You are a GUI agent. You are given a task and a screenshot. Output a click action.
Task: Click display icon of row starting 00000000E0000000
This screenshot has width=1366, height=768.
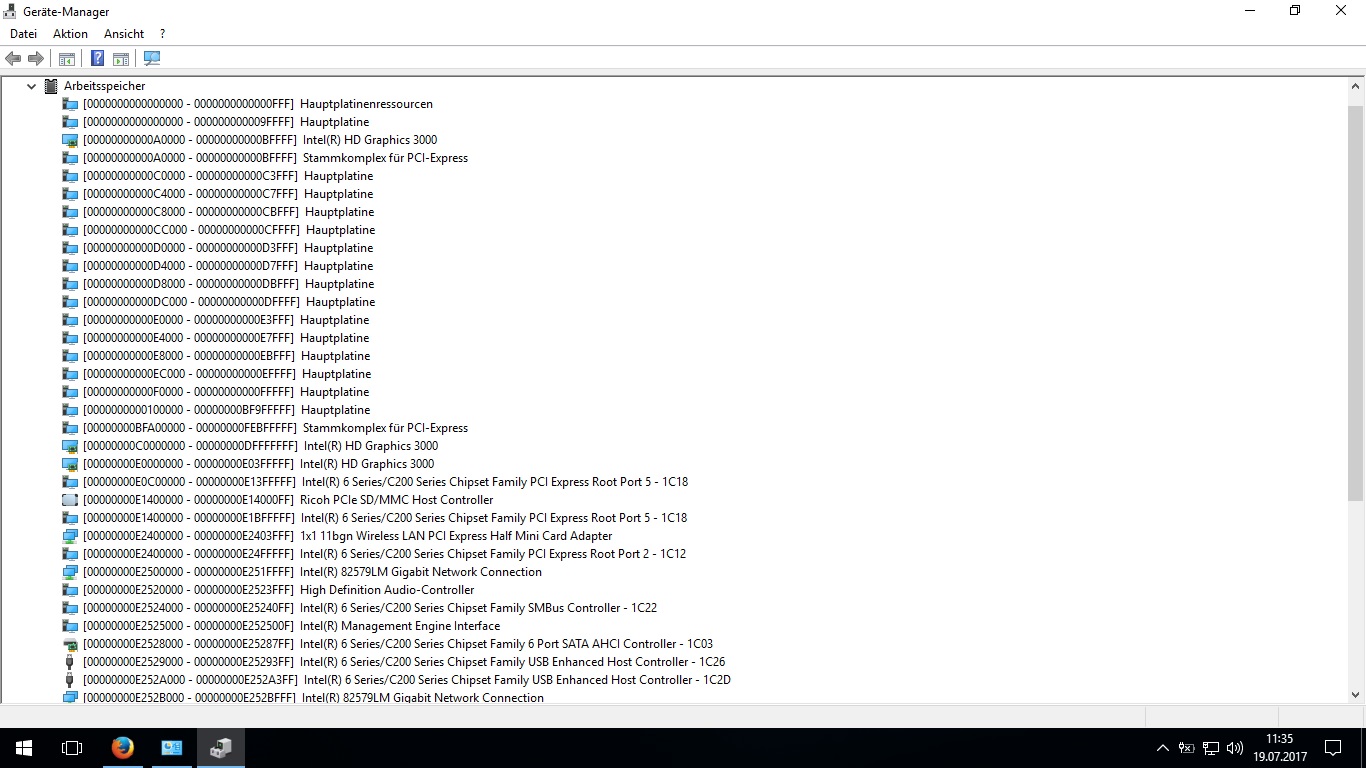tap(70, 464)
